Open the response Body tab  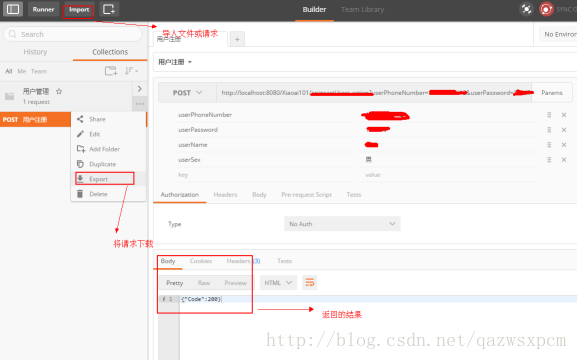[168, 261]
